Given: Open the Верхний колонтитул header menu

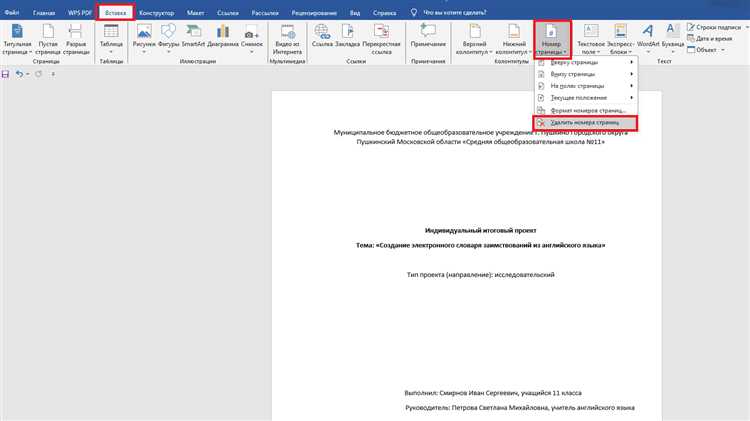Looking at the screenshot, I should point(474,39).
